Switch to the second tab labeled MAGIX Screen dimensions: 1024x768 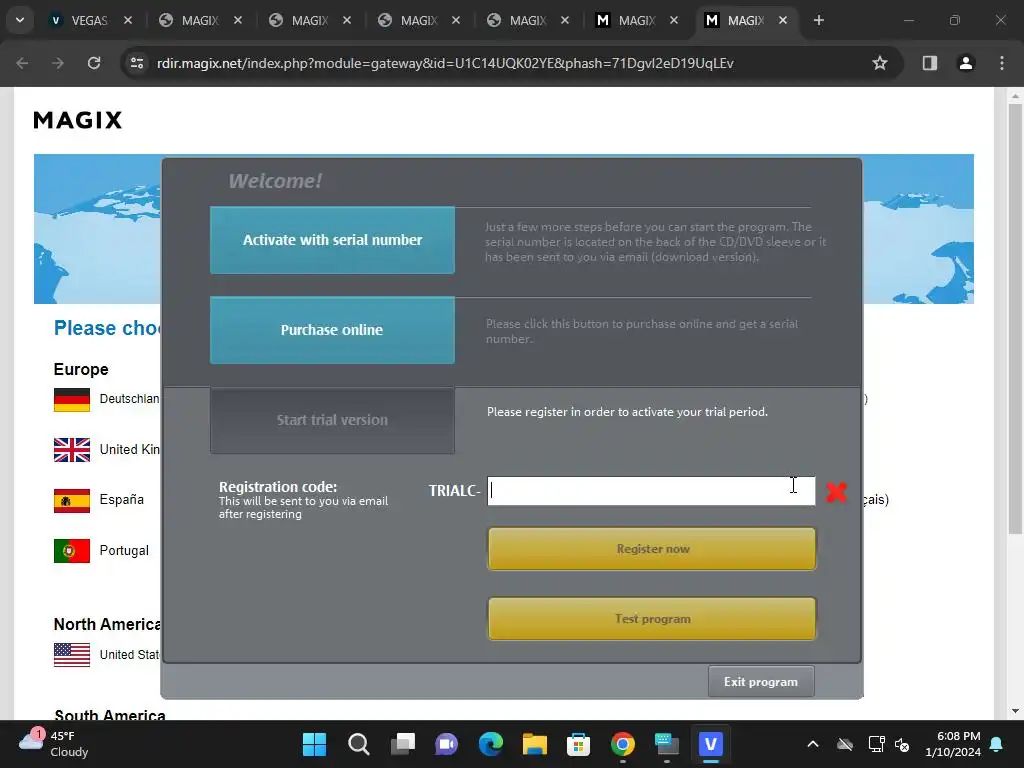point(200,20)
